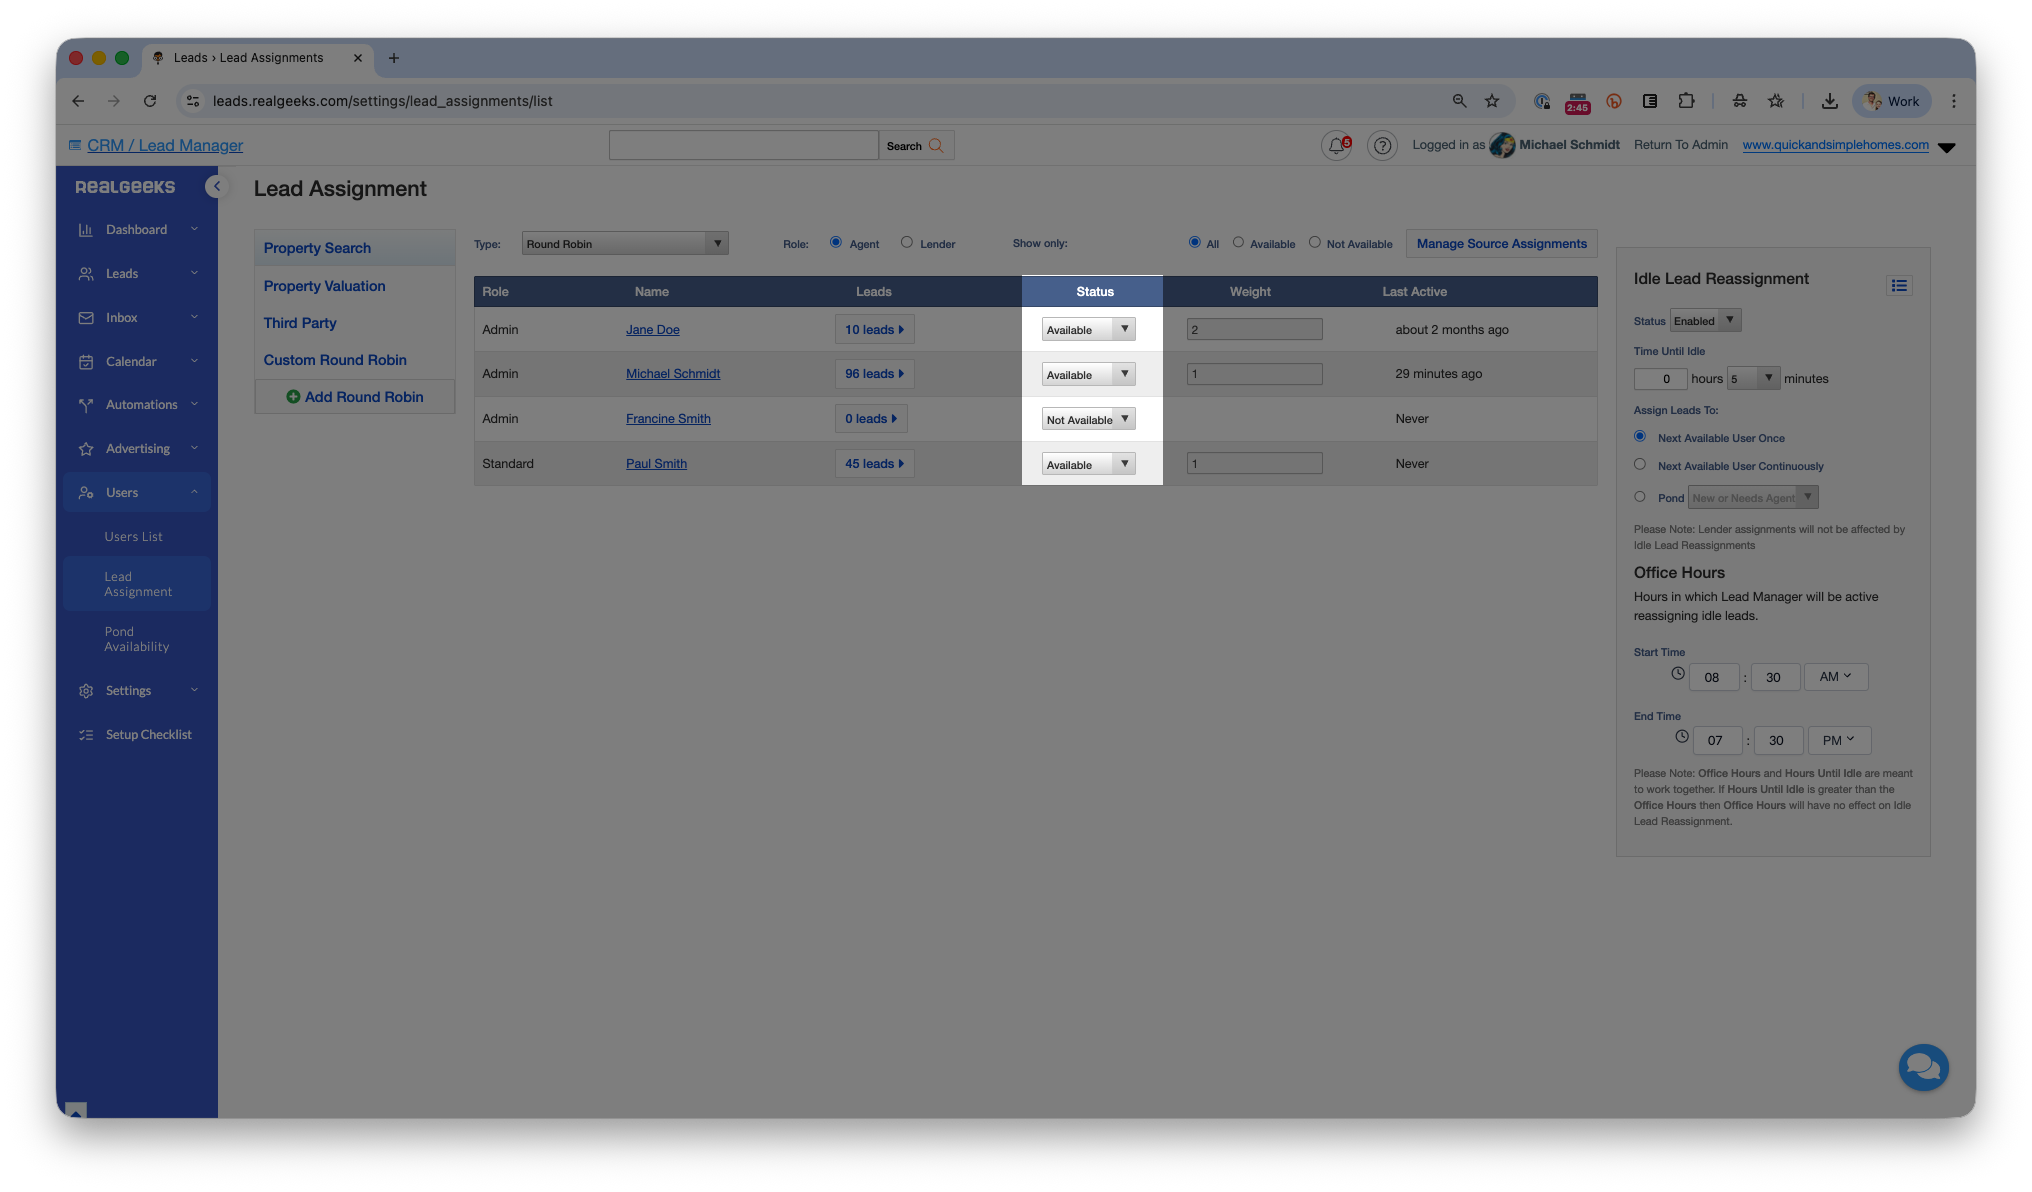Open Pond Availability in the sidebar
This screenshot has height=1192, width=2032.
pos(137,640)
